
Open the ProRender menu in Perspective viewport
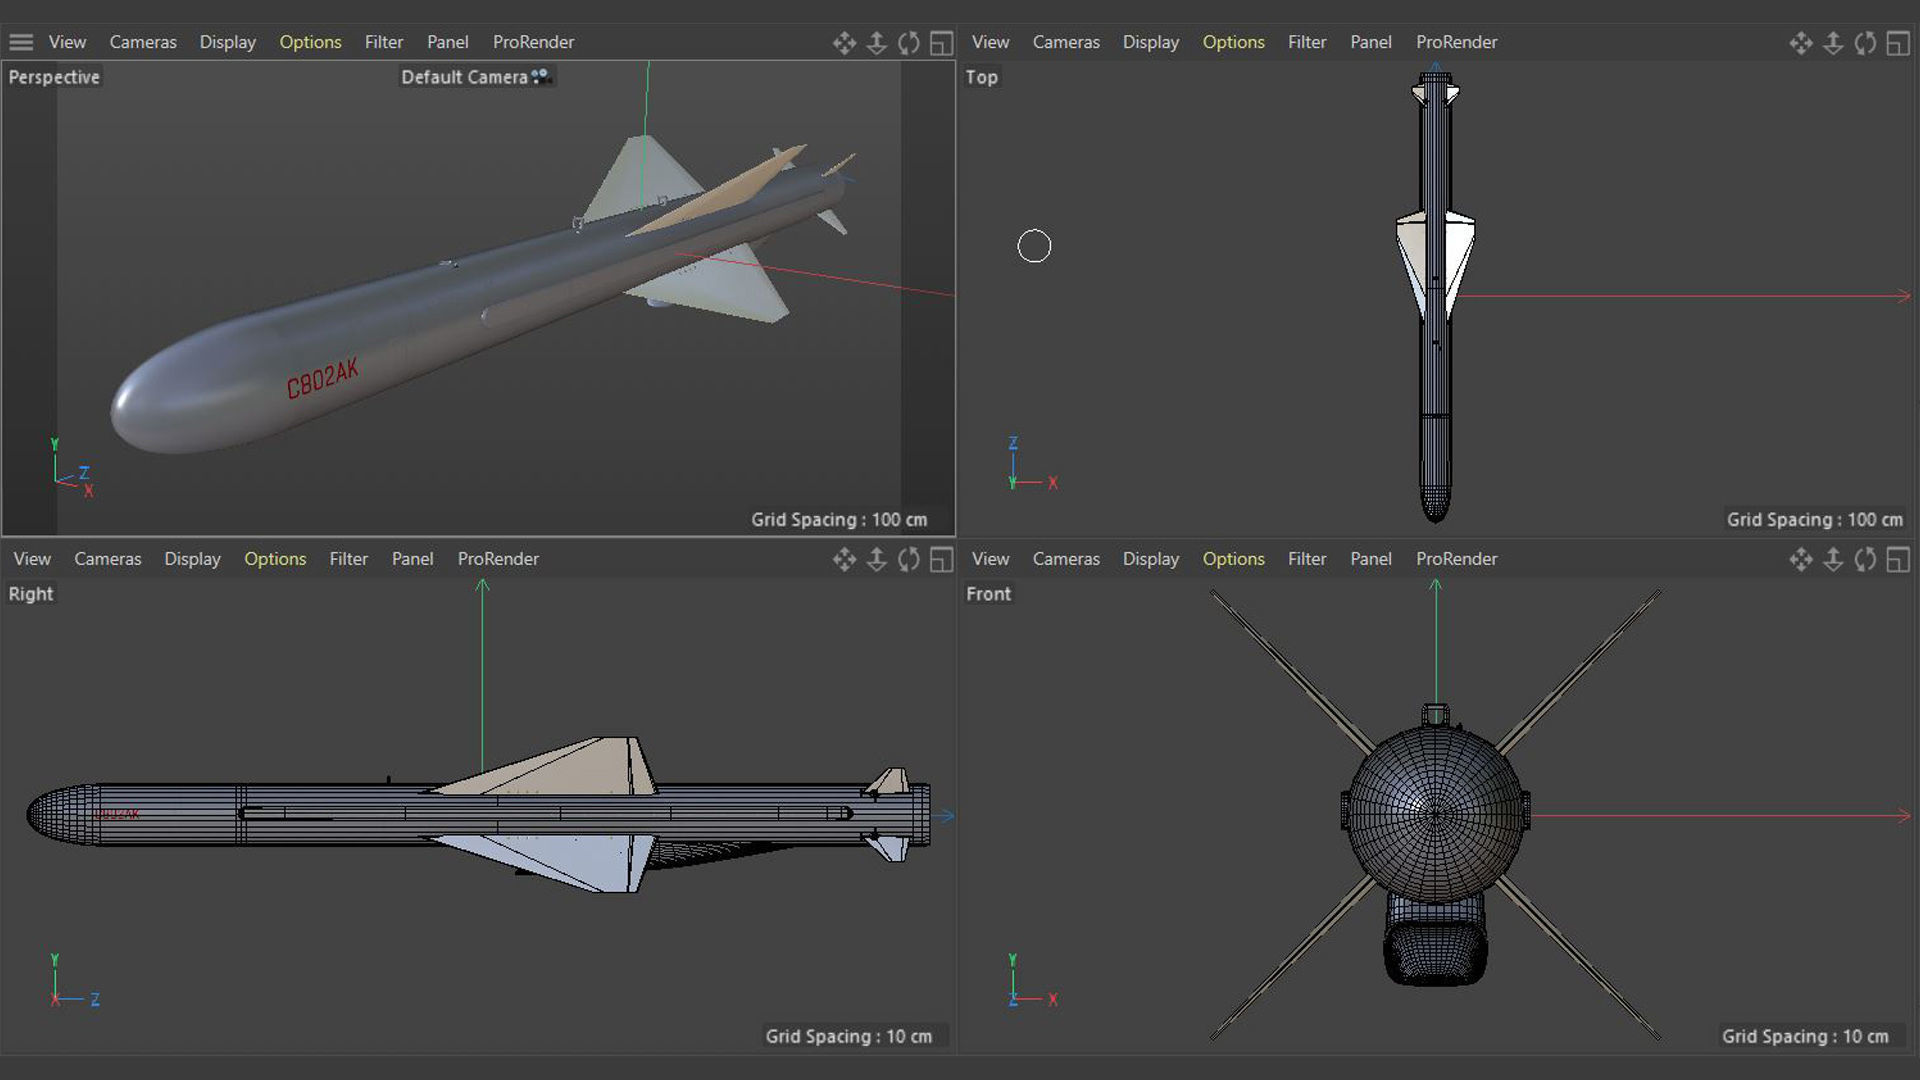click(x=533, y=42)
